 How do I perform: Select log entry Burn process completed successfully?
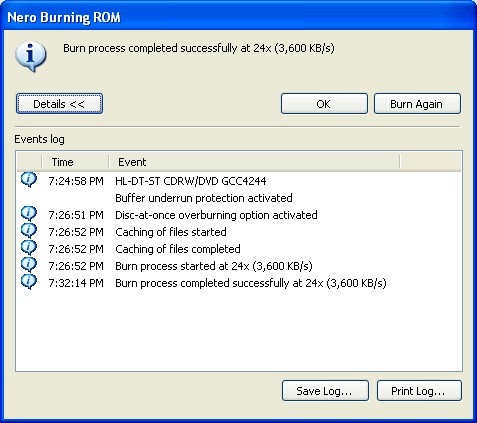point(251,283)
